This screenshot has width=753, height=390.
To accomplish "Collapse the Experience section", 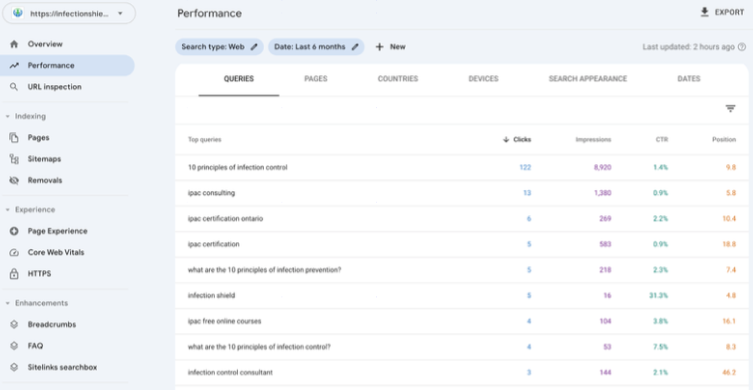I will tap(7, 210).
